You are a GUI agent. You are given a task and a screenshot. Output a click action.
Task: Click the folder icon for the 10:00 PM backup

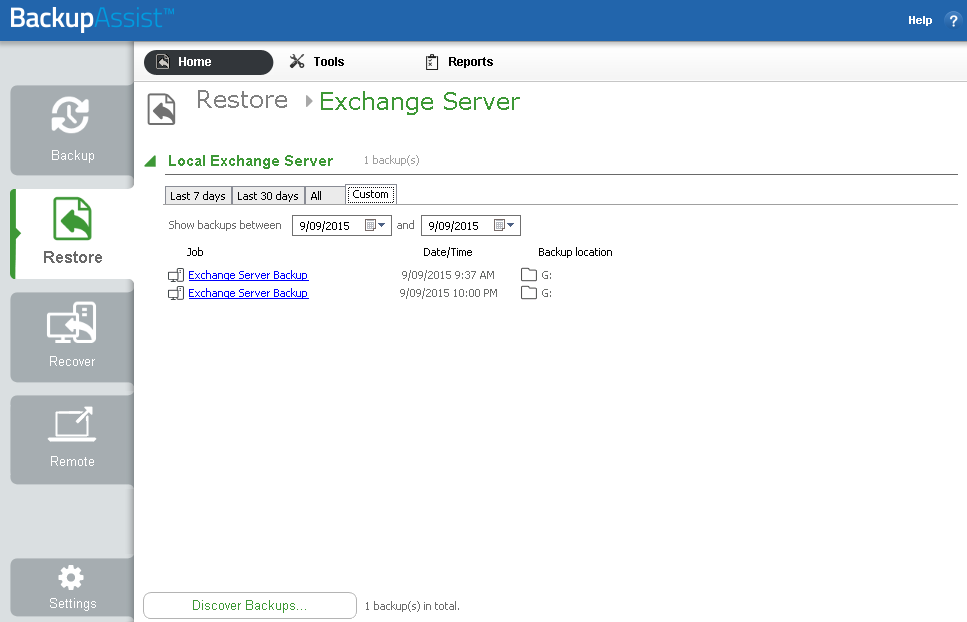tap(529, 292)
